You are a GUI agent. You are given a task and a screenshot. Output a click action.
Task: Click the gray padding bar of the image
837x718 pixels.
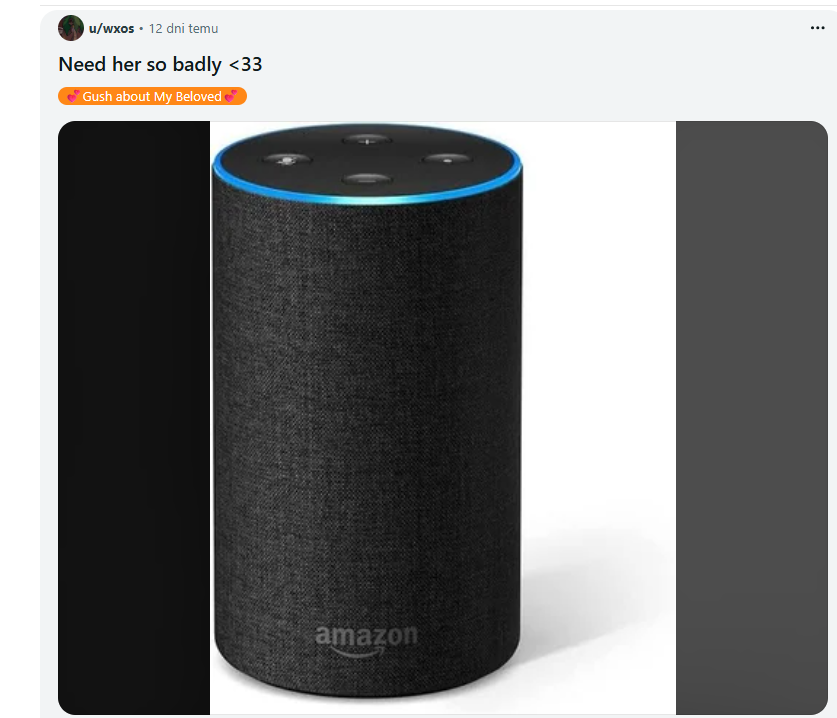click(x=752, y=417)
